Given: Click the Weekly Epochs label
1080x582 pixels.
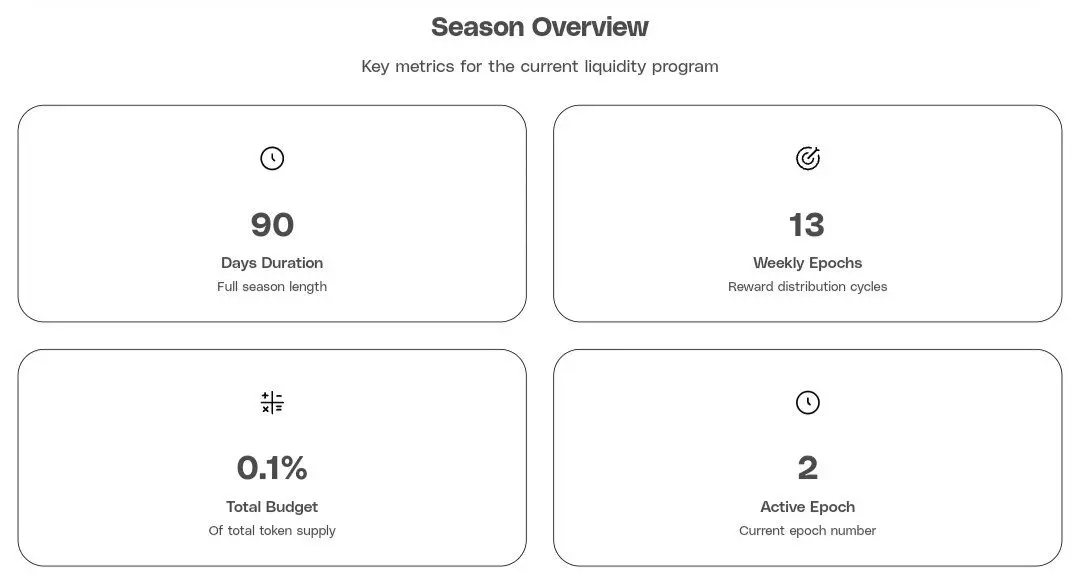Looking at the screenshot, I should pos(807,262).
